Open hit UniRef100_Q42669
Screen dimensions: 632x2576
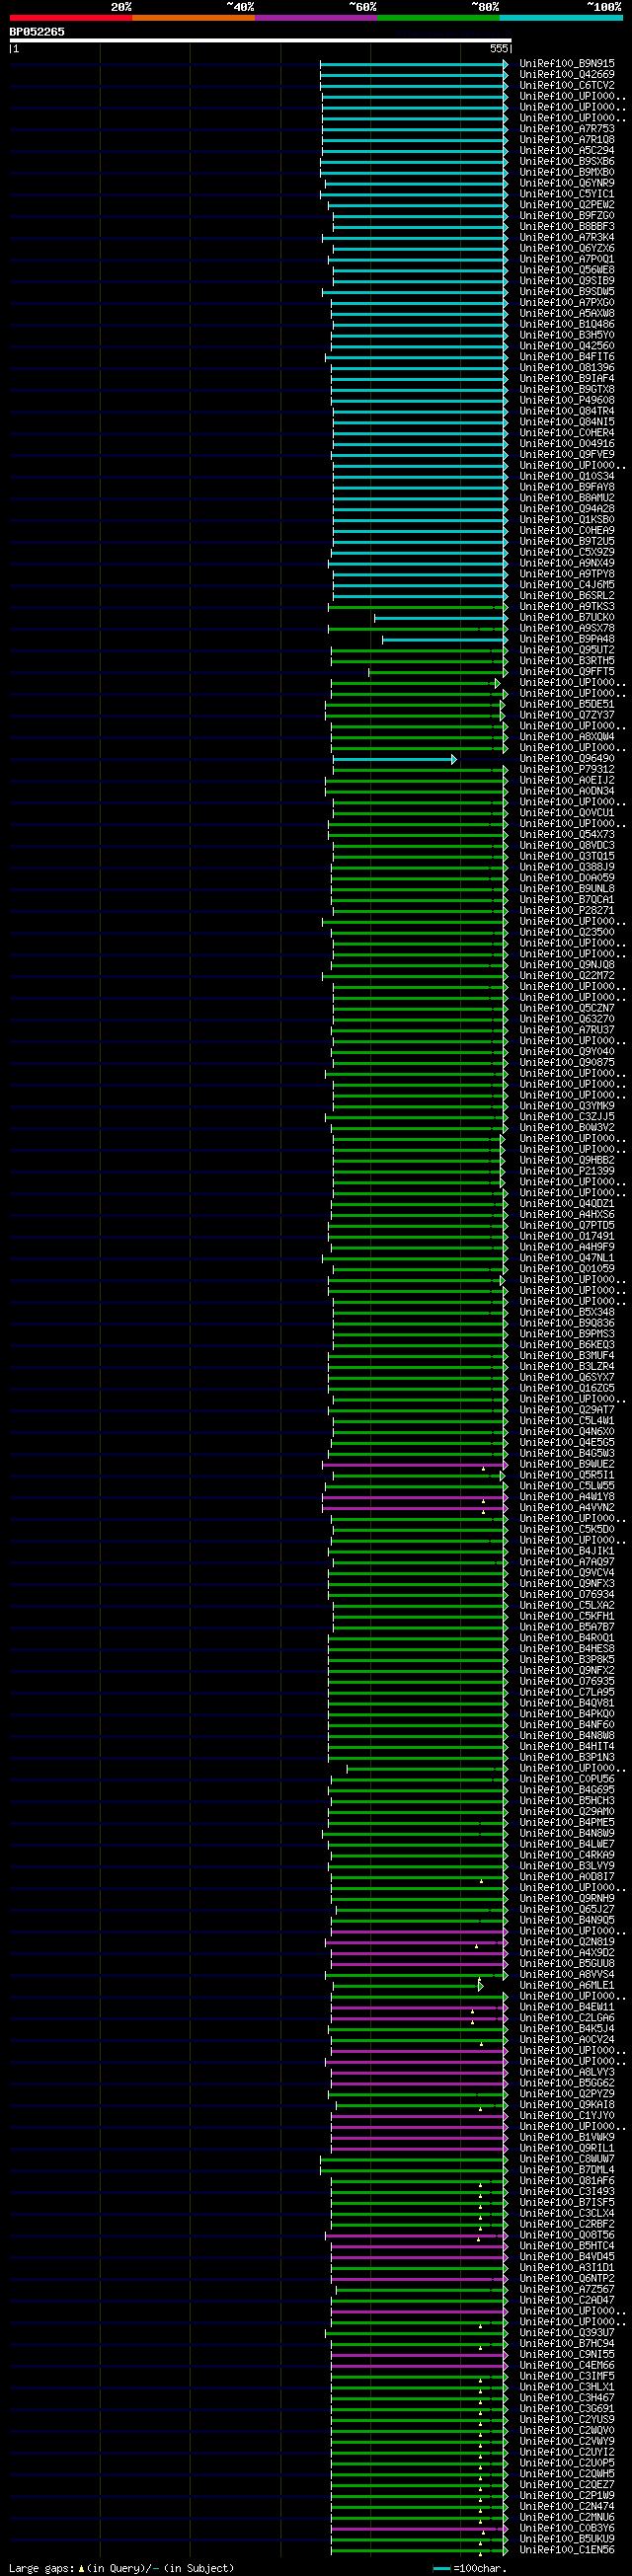point(567,75)
